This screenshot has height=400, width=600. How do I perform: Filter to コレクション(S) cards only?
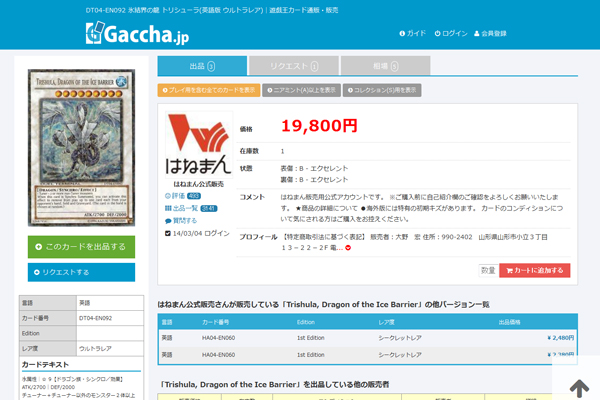(x=381, y=90)
